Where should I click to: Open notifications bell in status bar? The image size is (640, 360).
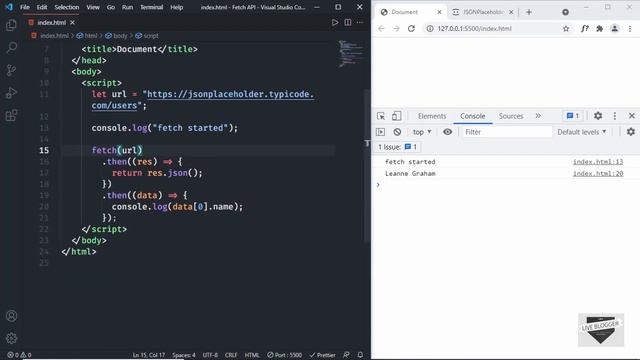pyautogui.click(x=360, y=355)
